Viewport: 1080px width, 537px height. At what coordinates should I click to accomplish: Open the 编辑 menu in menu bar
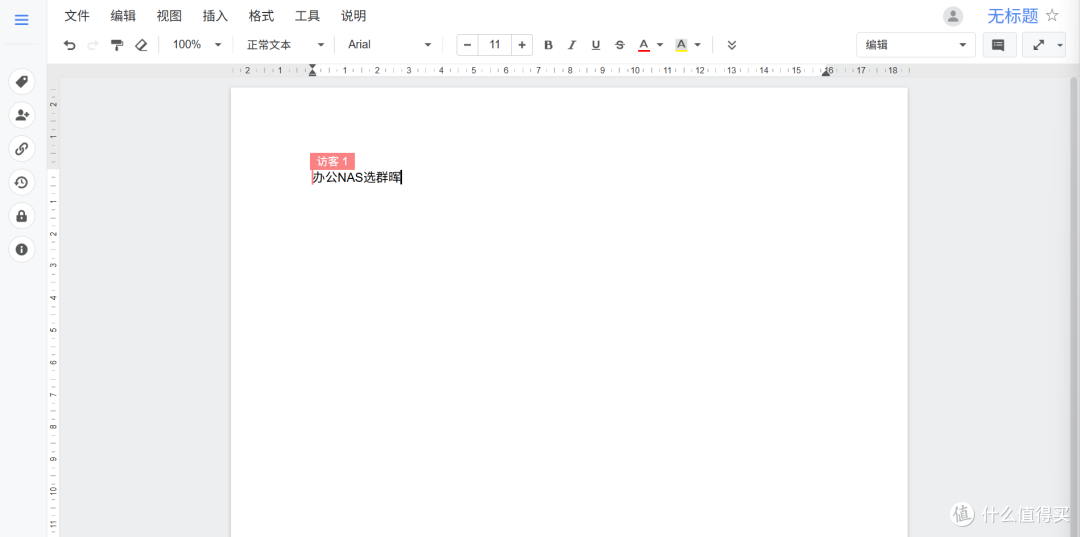123,16
